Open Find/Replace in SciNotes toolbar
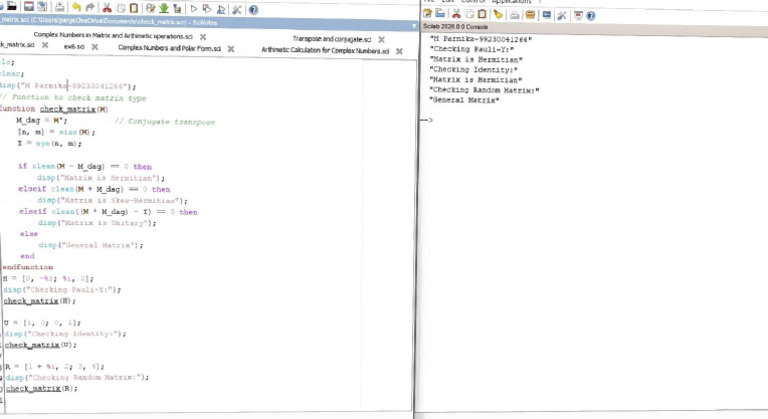Viewport: 768px width, 419px height. pyautogui.click(x=150, y=8)
